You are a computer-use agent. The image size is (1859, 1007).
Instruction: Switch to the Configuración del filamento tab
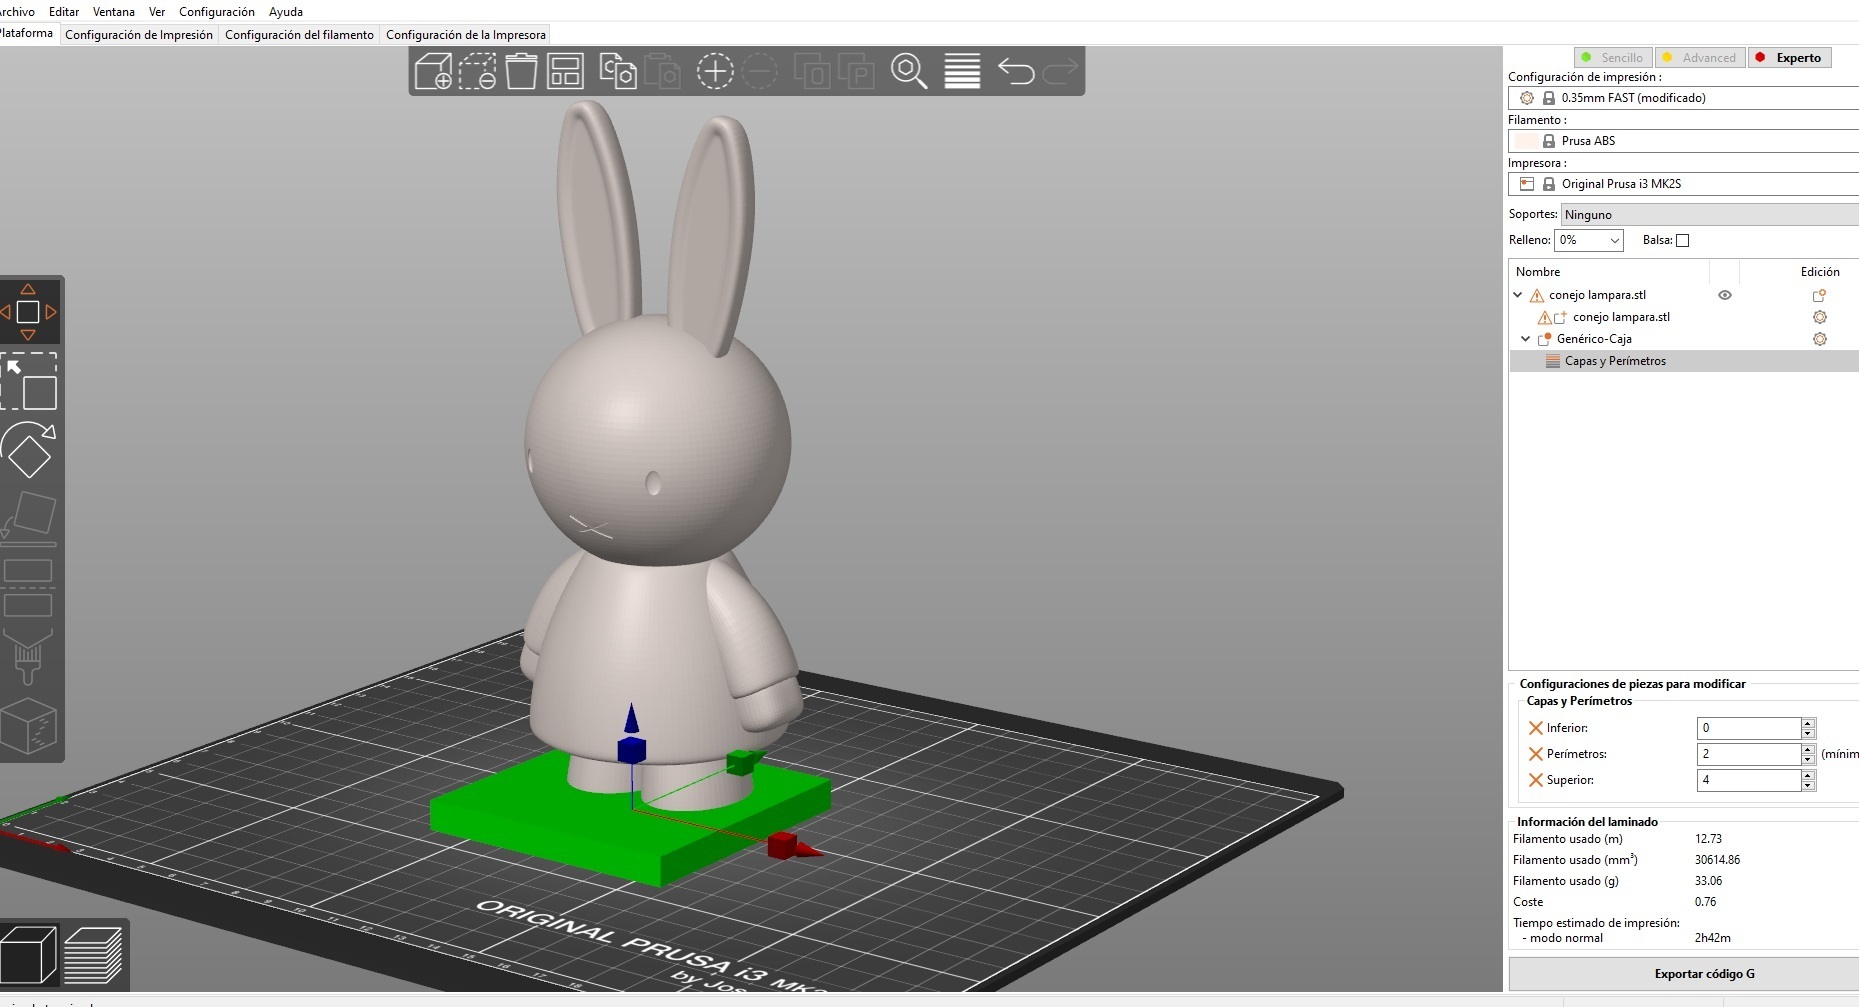click(x=298, y=34)
